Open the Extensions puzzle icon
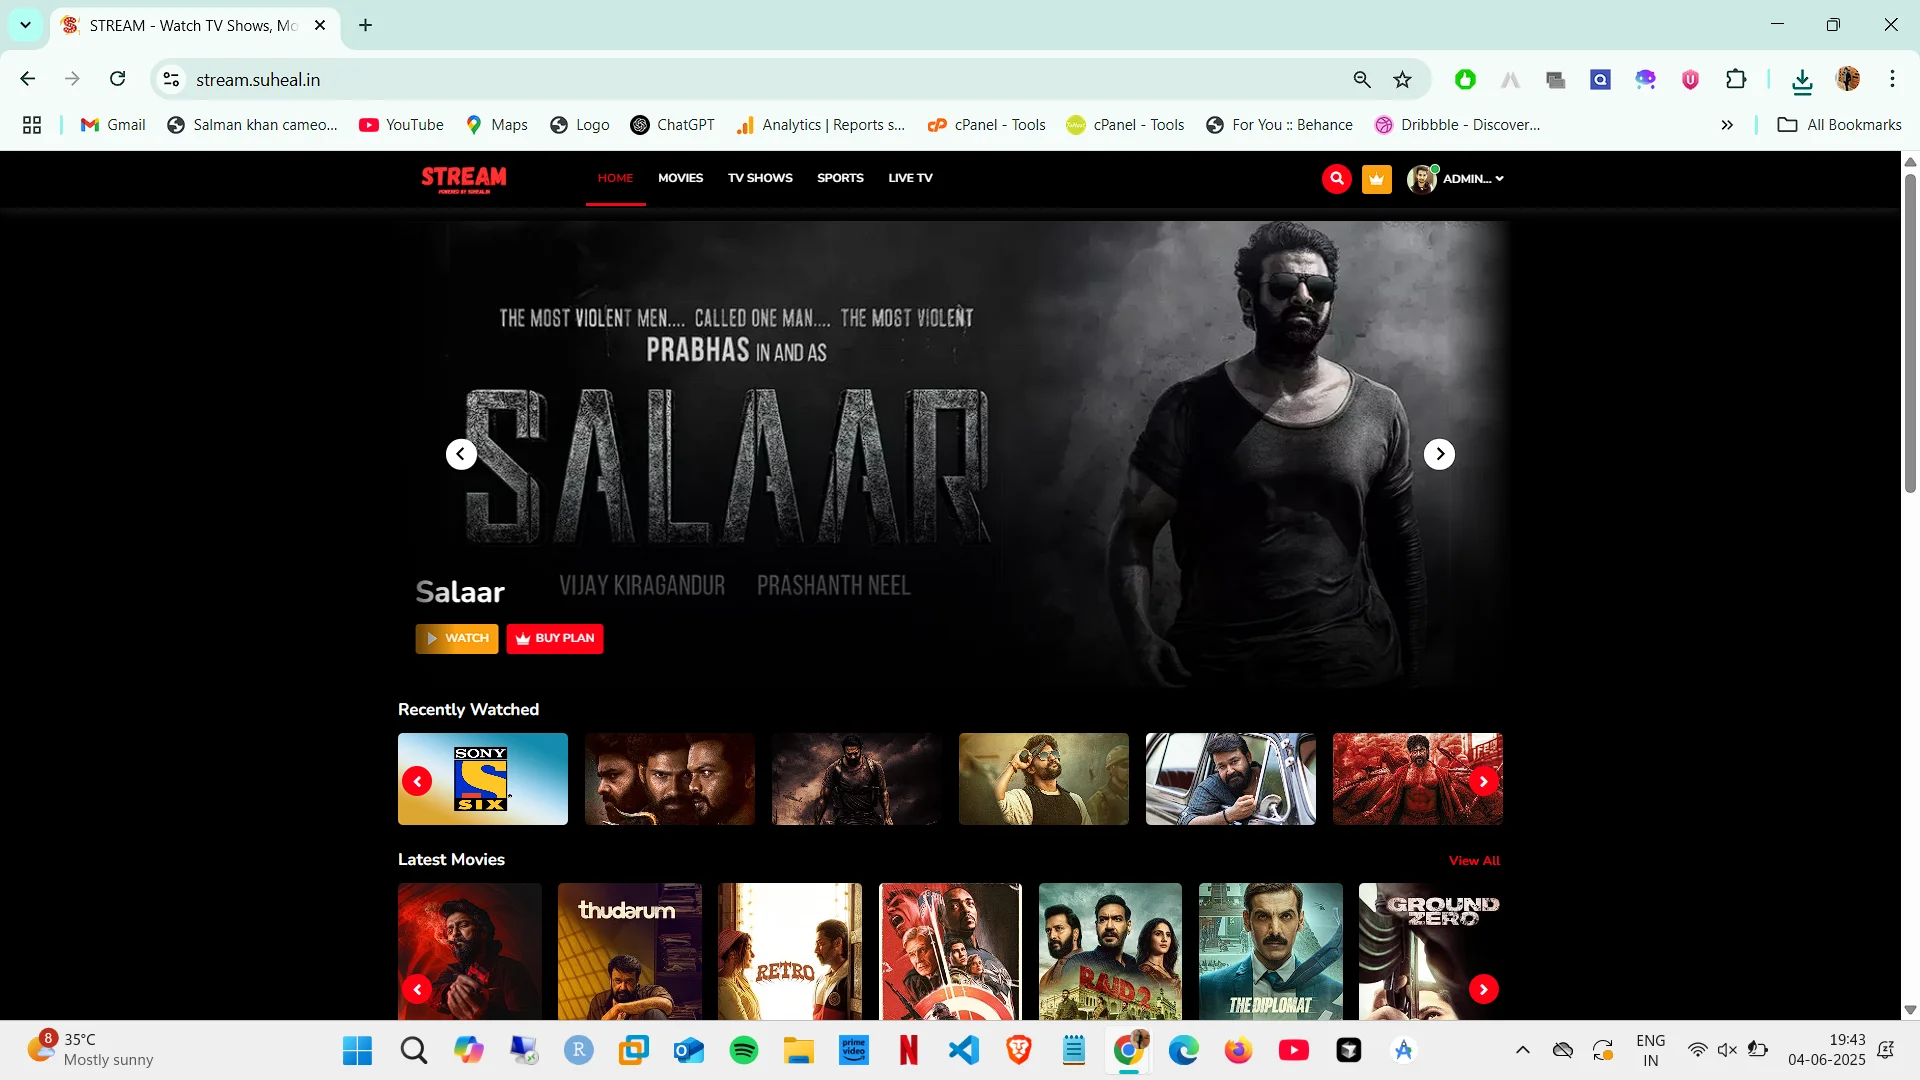 (1736, 79)
